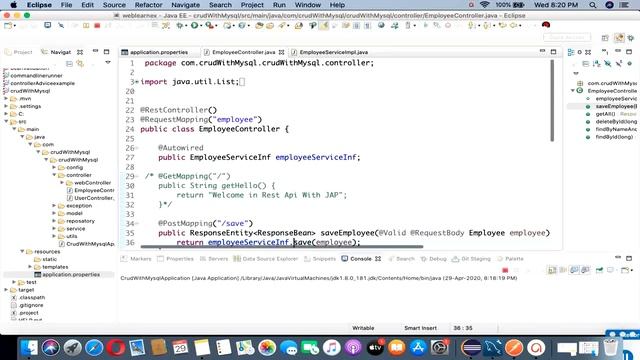
Task: Open the Run button dropdown arrow
Action: tap(201, 26)
